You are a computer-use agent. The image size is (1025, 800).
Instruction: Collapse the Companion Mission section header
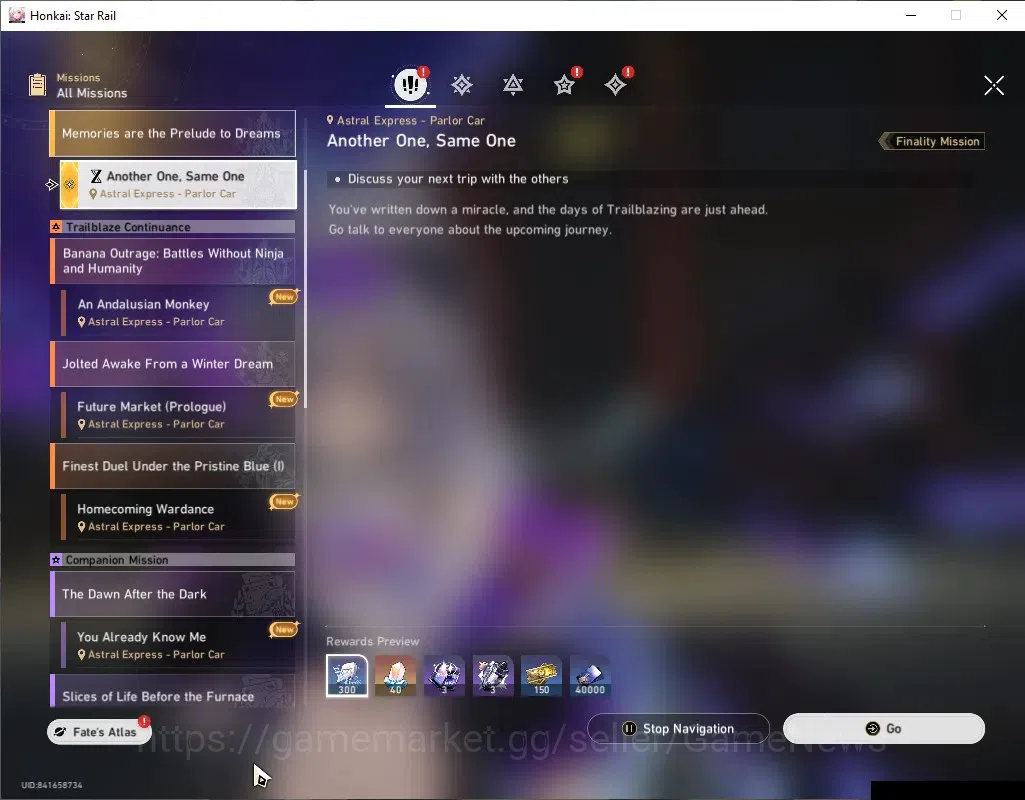coord(173,560)
